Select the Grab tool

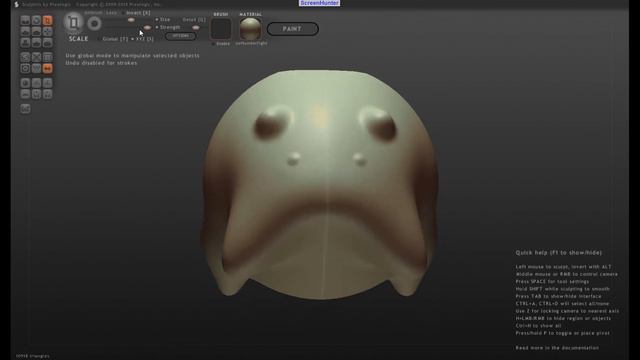(47, 31)
